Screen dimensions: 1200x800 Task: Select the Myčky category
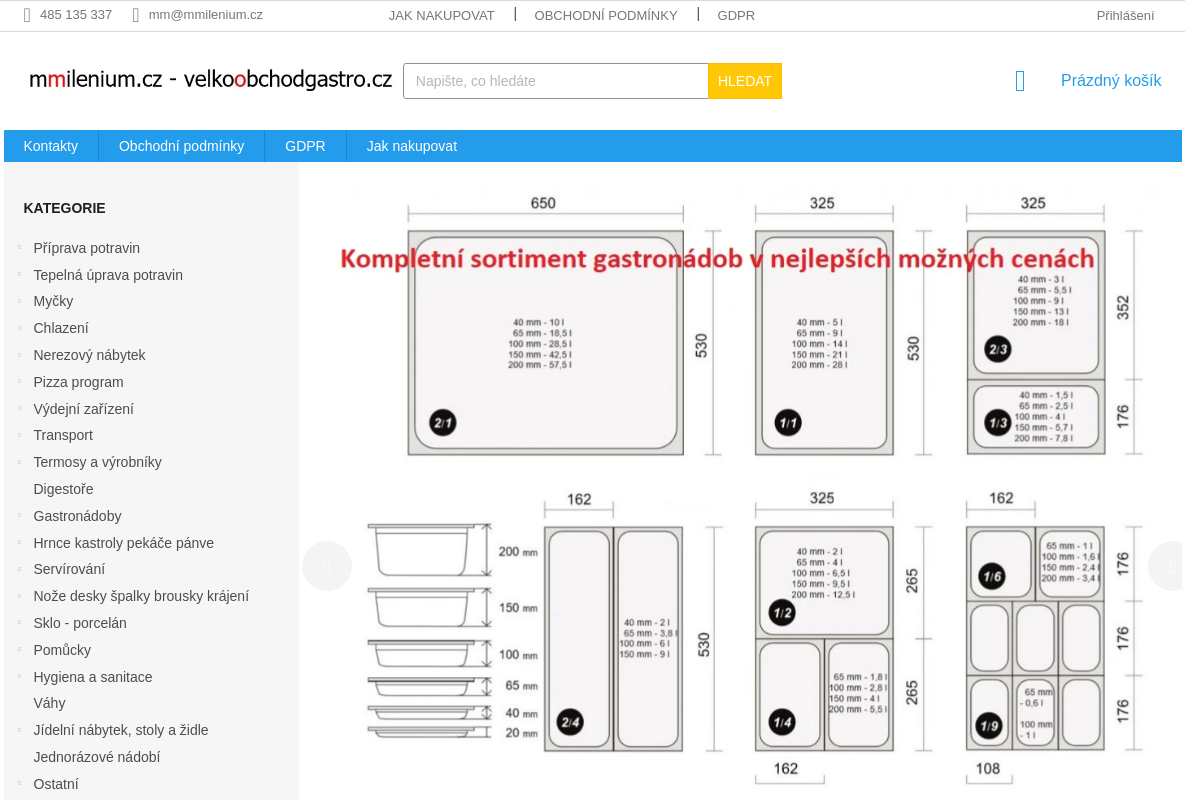53,301
